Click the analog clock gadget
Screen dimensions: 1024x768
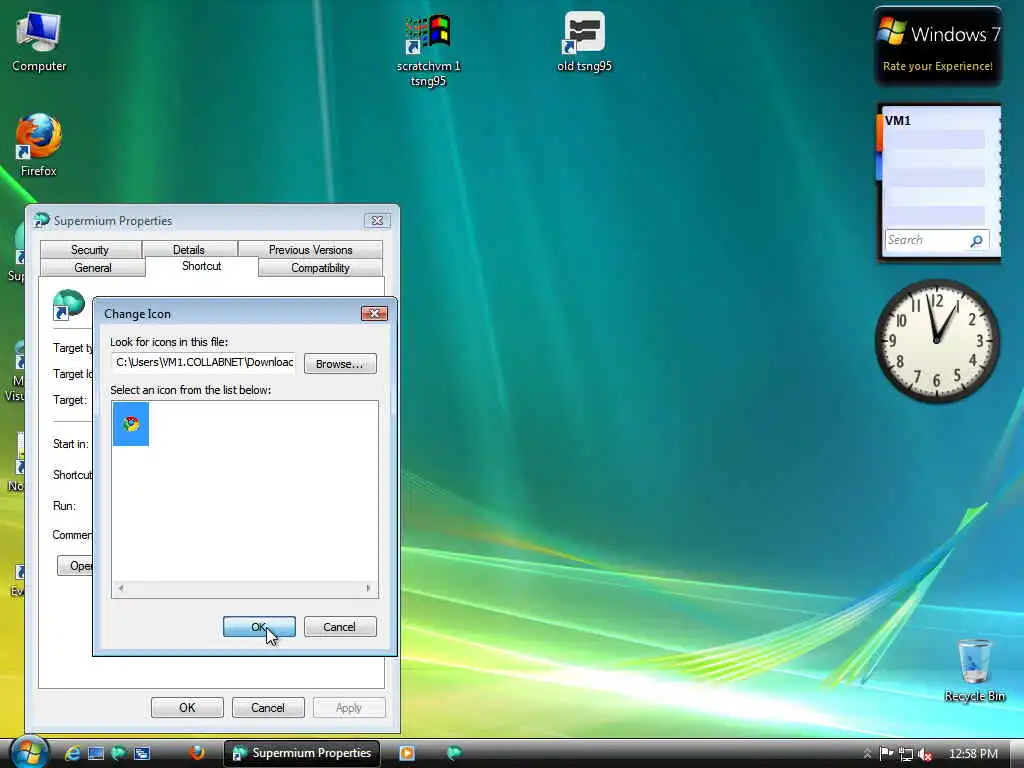pyautogui.click(x=937, y=341)
